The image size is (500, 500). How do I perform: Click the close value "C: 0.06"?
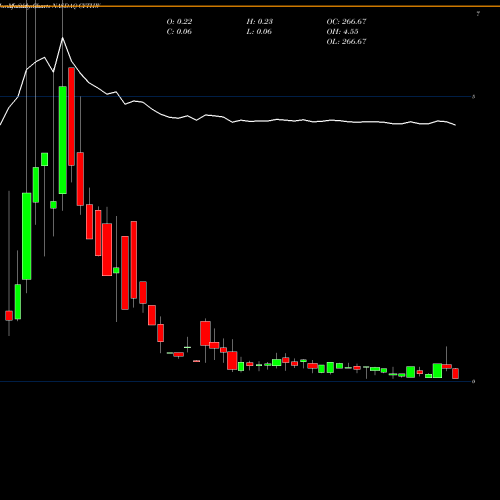(x=179, y=31)
